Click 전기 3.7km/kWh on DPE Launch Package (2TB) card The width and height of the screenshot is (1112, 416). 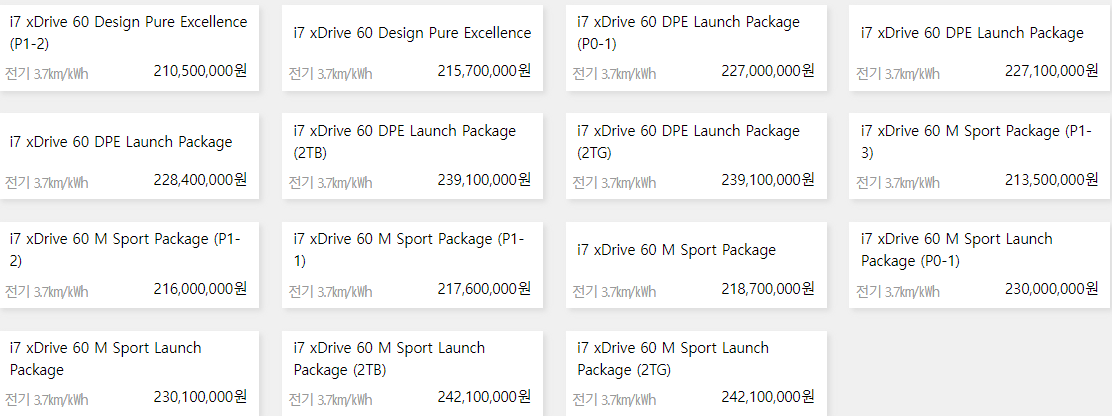coord(330,183)
